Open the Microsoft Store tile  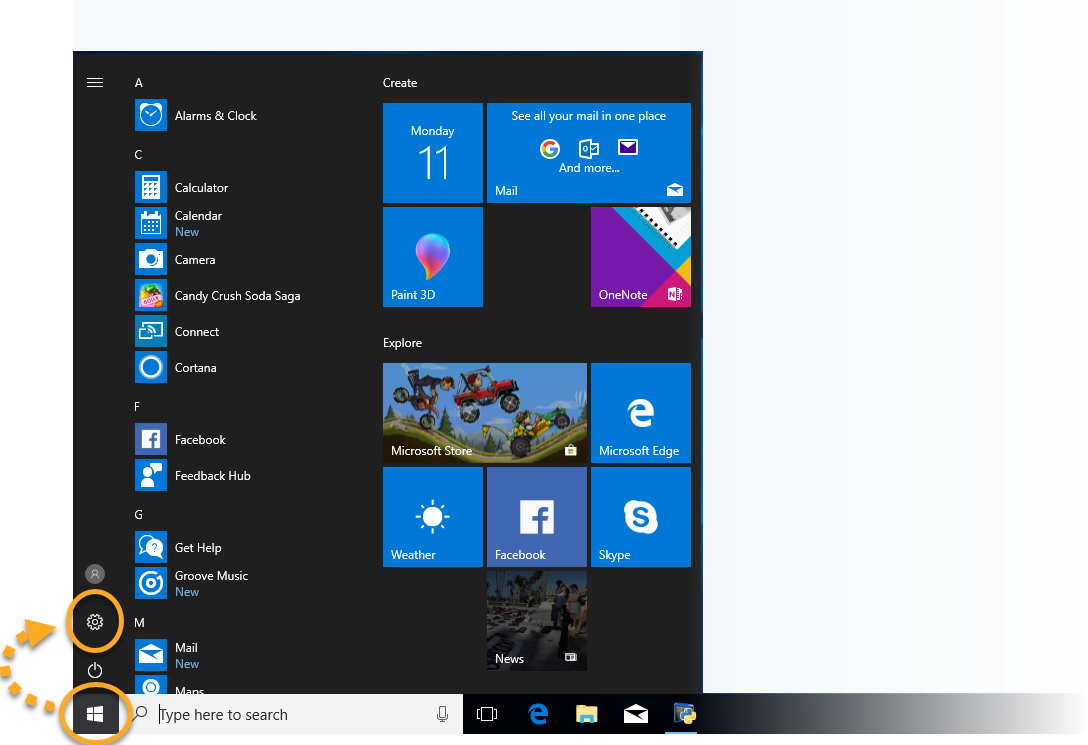[x=485, y=413]
